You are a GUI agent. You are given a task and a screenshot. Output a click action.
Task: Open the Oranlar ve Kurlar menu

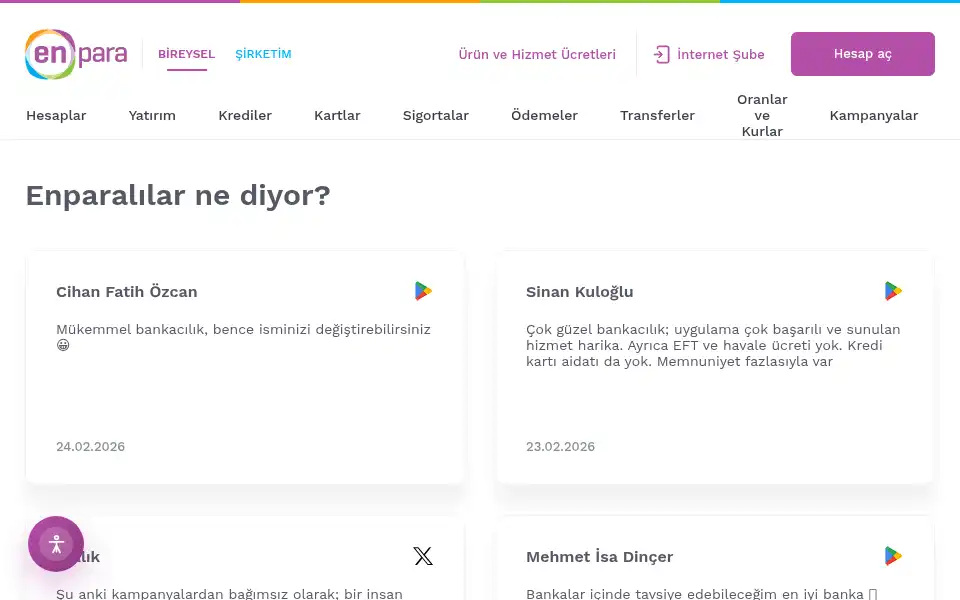(x=762, y=115)
